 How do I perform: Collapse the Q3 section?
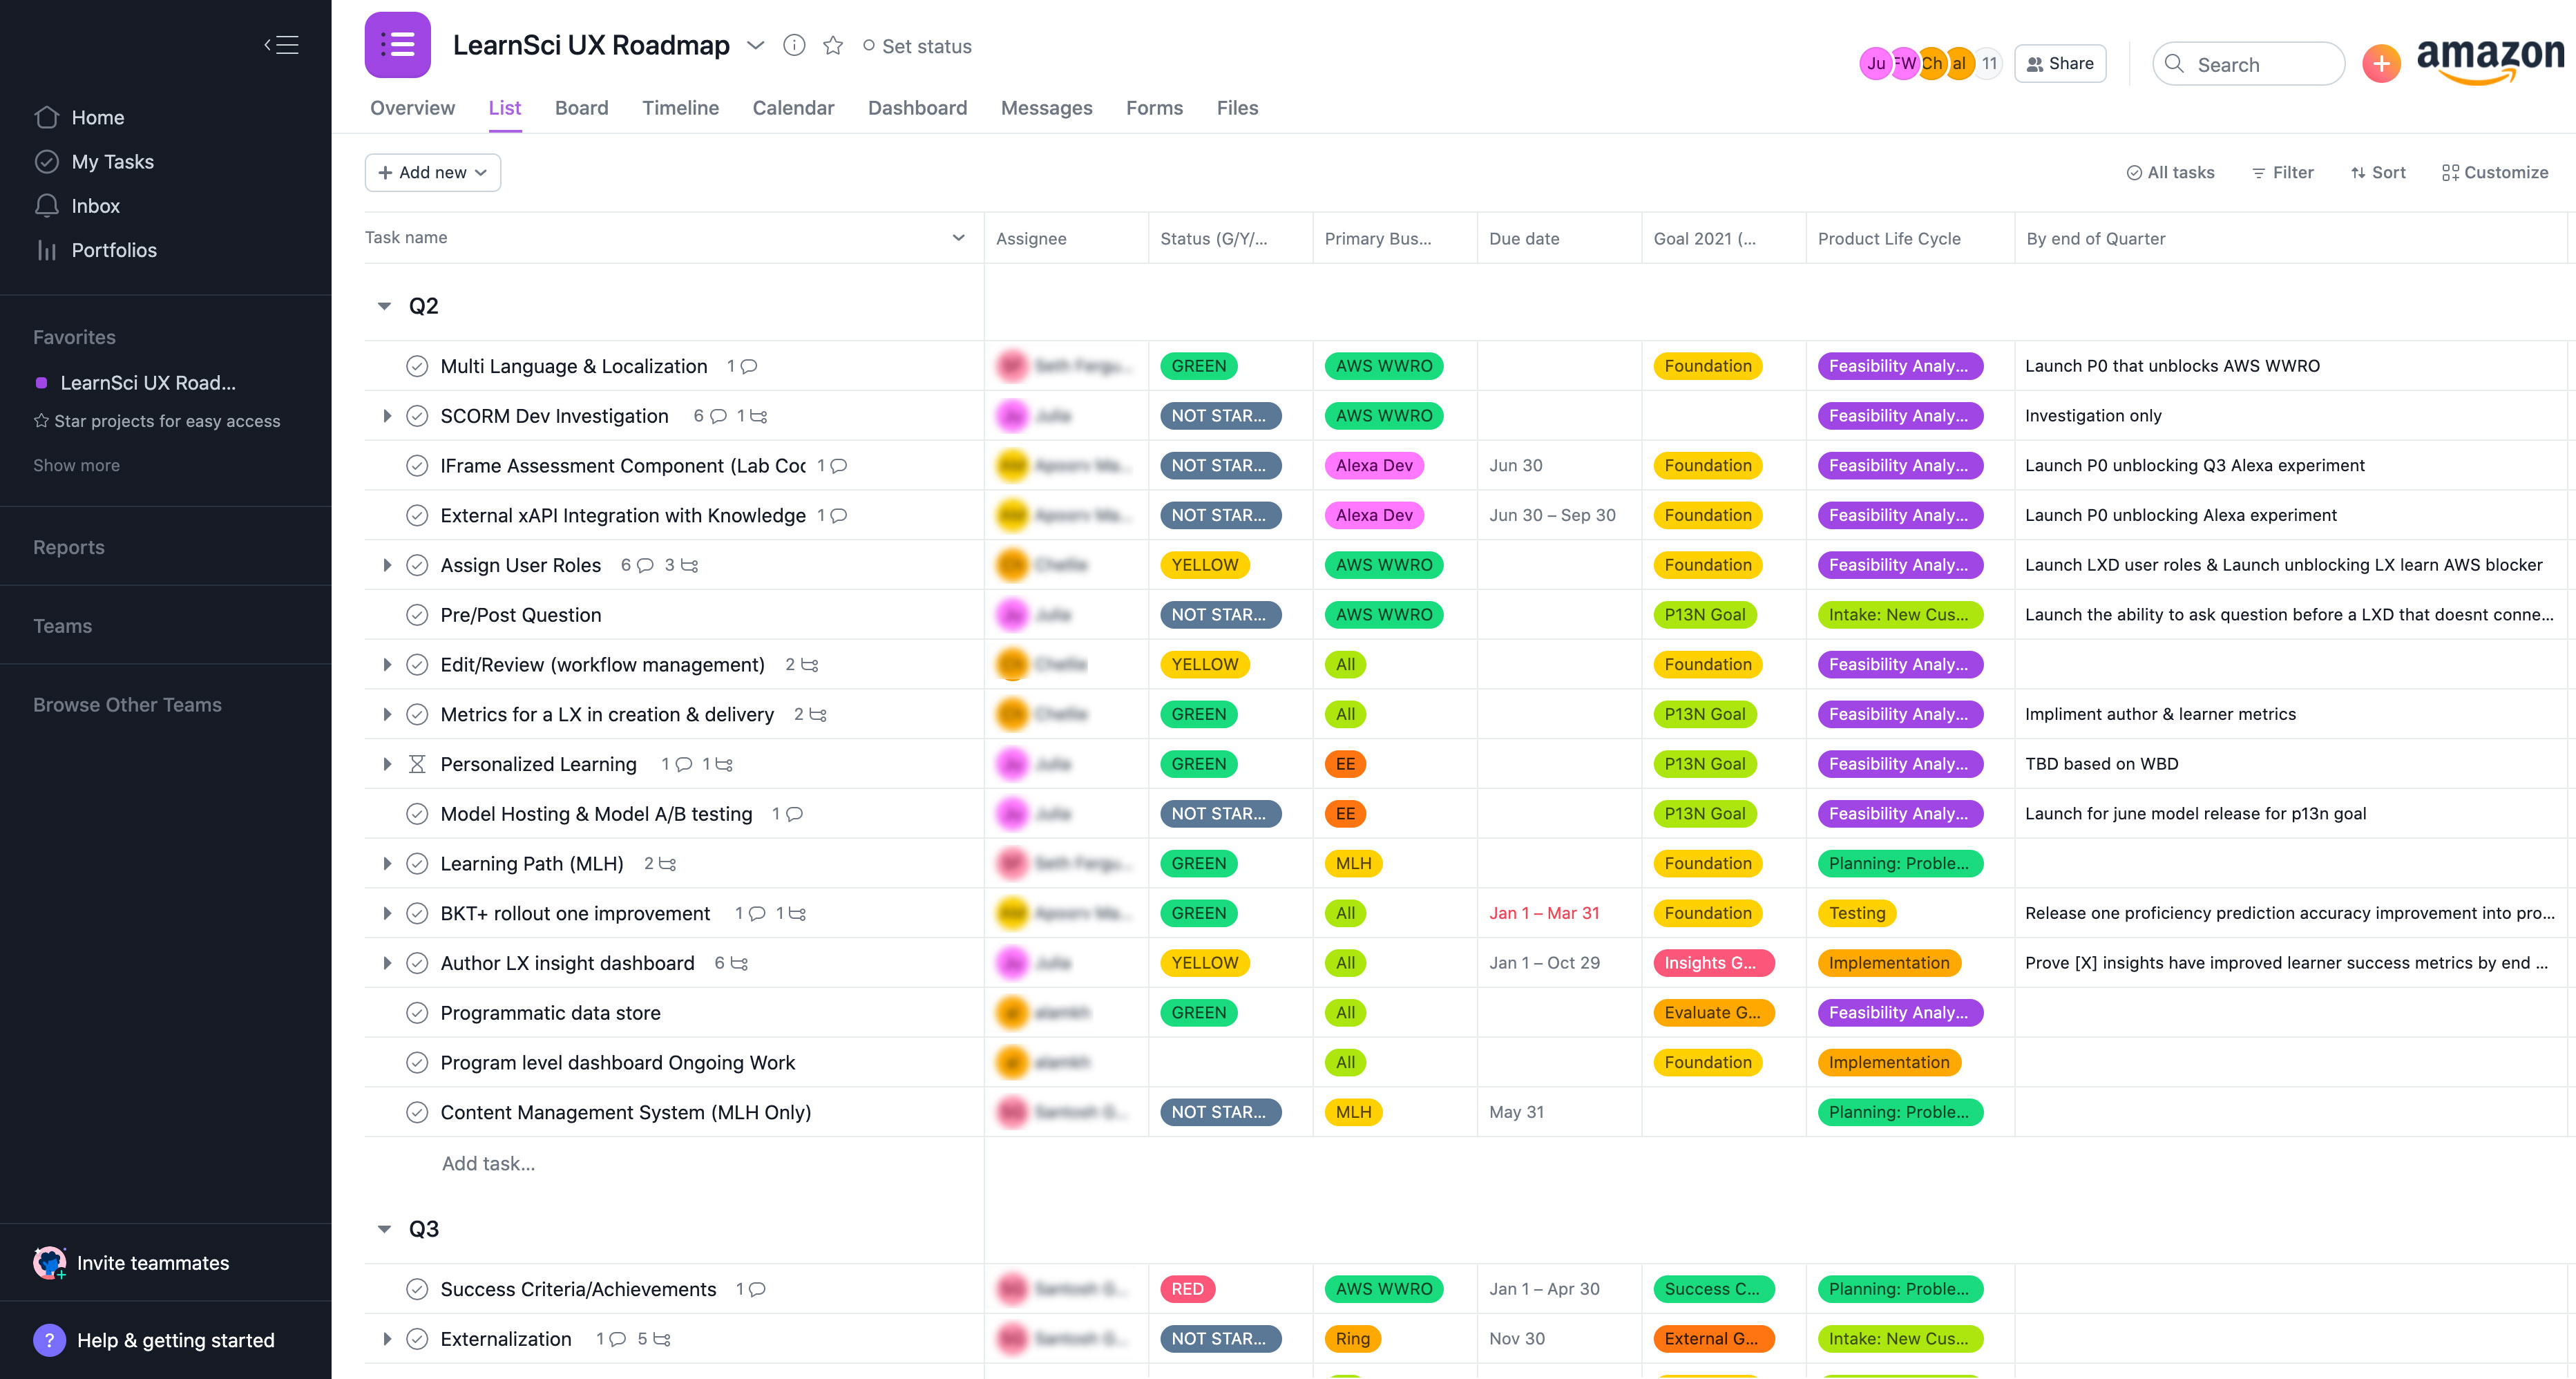[384, 1229]
